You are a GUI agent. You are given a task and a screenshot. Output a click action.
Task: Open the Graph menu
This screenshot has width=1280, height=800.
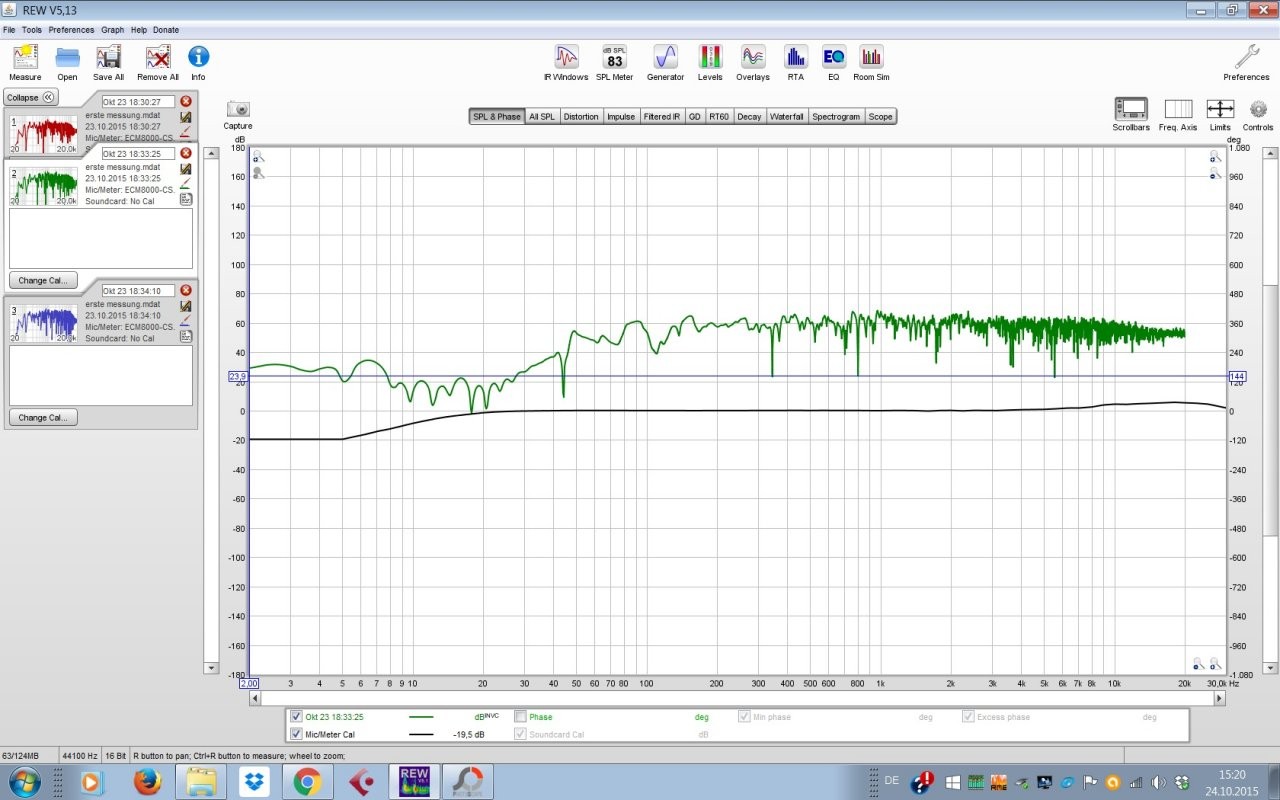click(x=112, y=30)
